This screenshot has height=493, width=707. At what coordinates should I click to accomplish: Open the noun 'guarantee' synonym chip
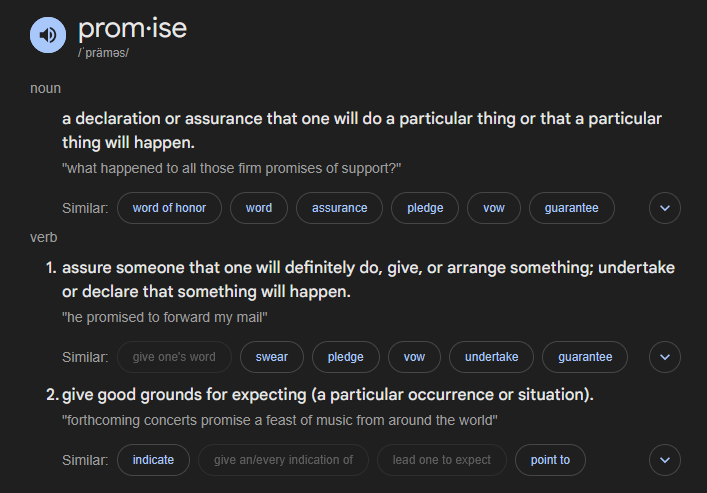(x=572, y=208)
